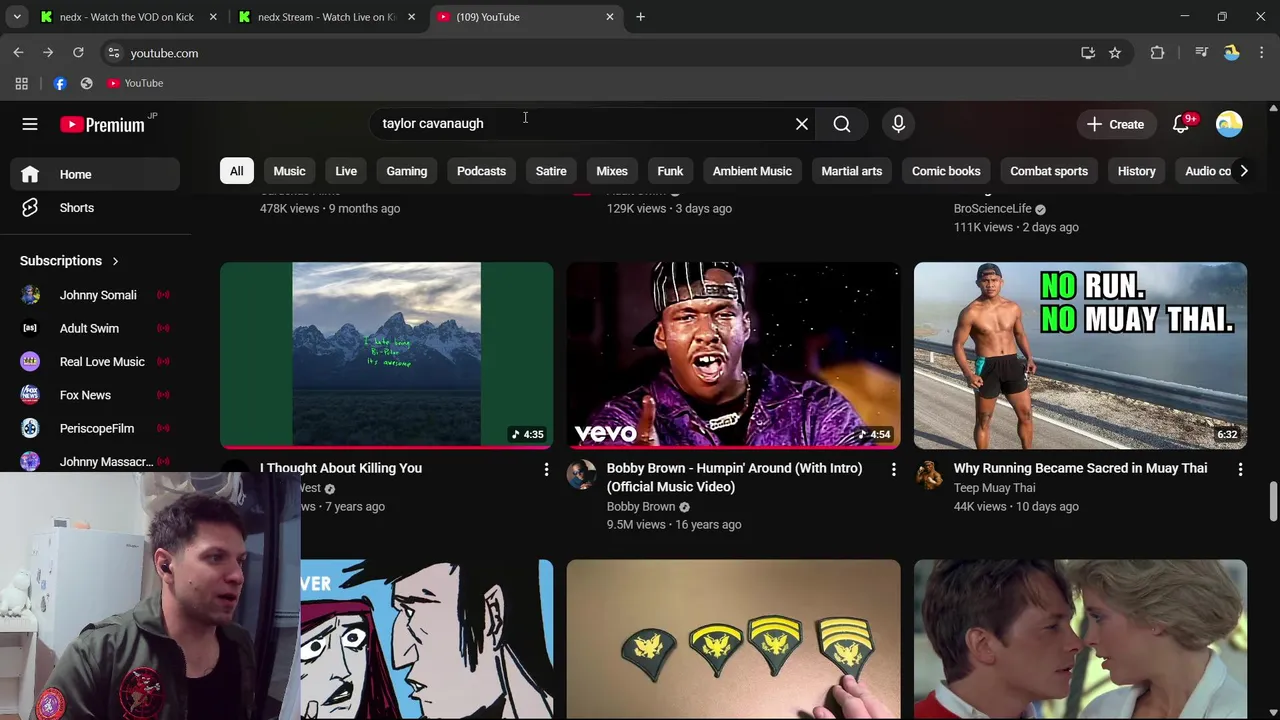Viewport: 1280px width, 720px height.
Task: Click the Why Running Became Sacred title
Action: pos(1080,468)
